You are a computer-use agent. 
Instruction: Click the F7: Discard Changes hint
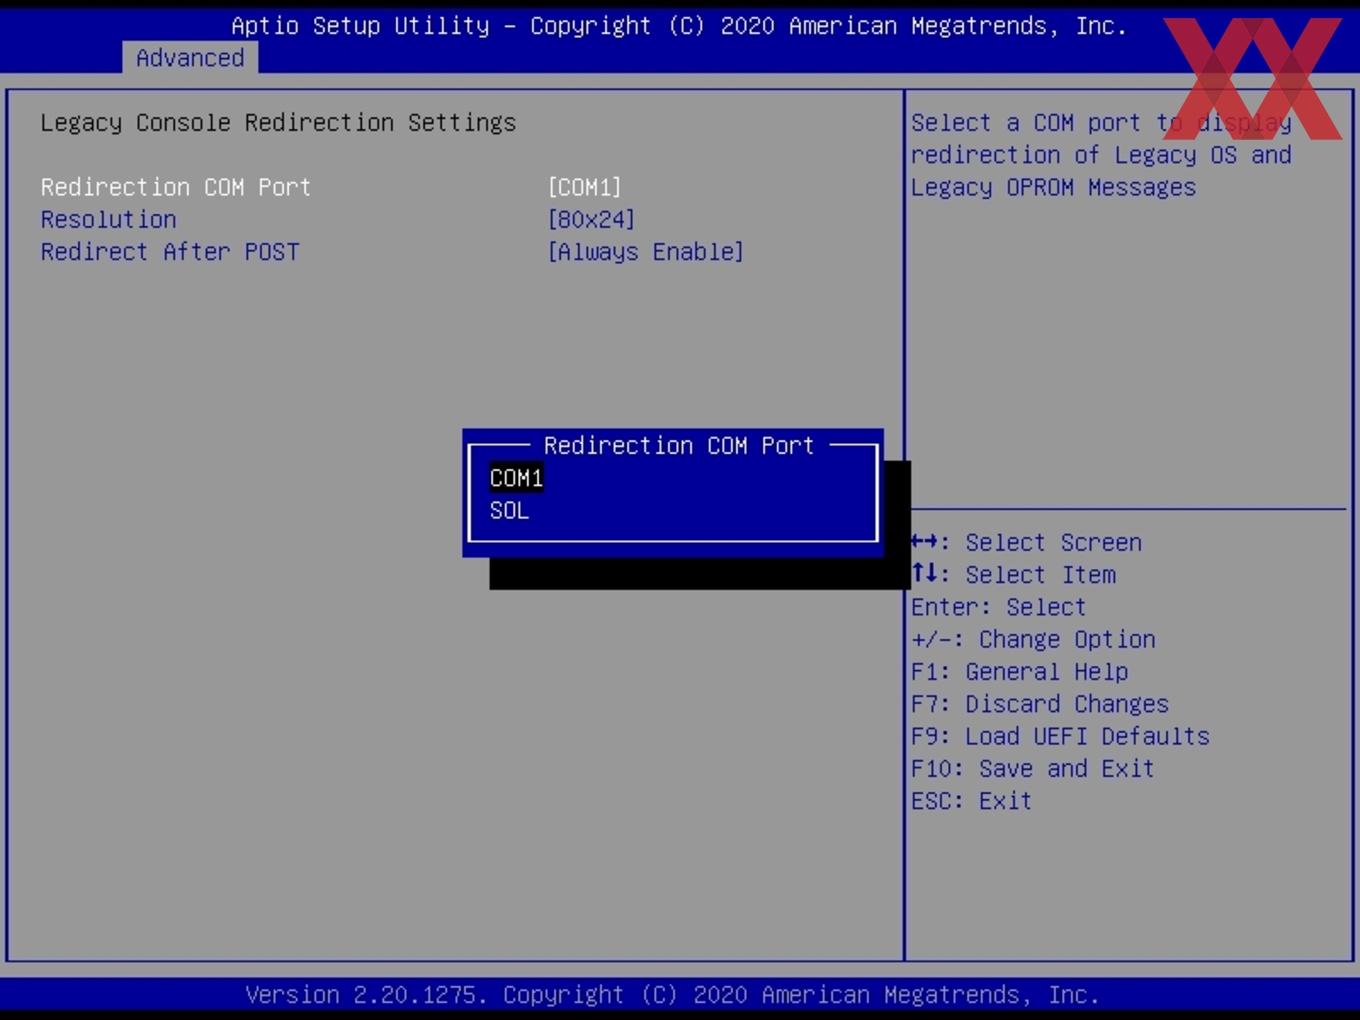click(x=1039, y=704)
